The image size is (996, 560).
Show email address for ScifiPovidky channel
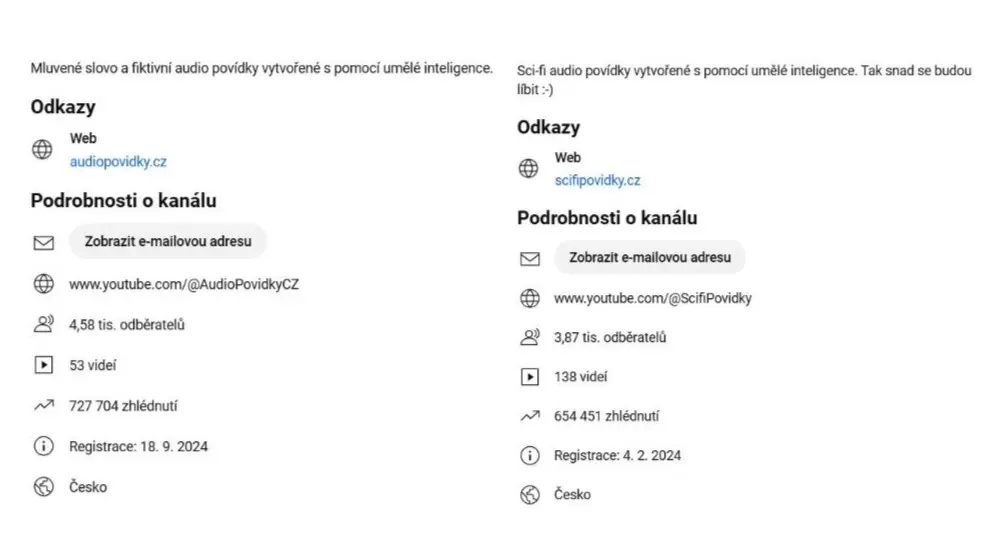tap(649, 258)
